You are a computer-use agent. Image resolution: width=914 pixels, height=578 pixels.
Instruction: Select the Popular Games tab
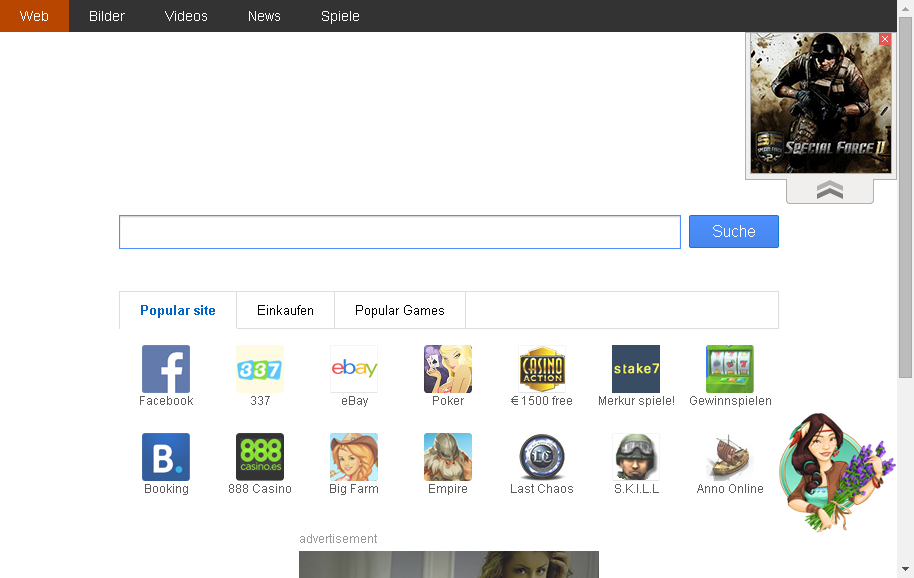pyautogui.click(x=400, y=311)
